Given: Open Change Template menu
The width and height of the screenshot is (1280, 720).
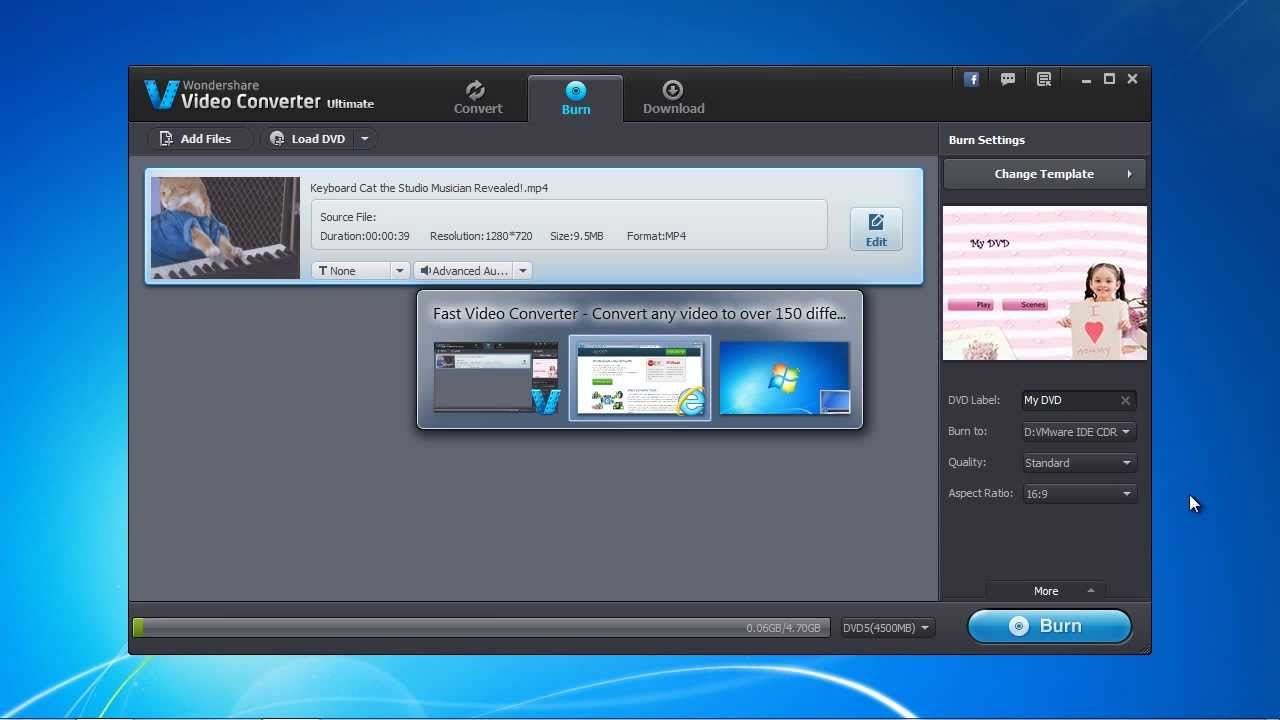Looking at the screenshot, I should tap(1044, 174).
